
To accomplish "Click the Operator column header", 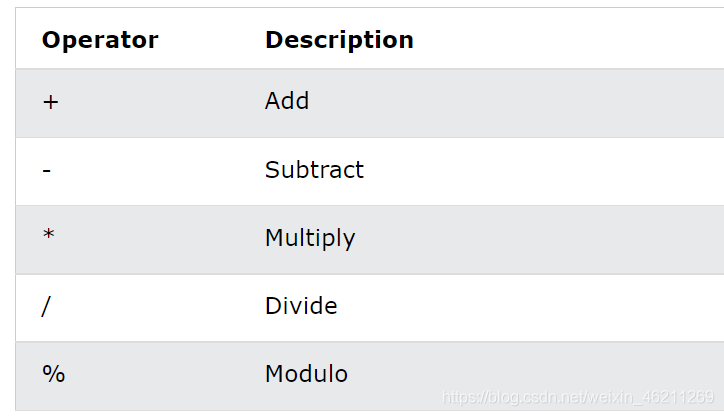I will [100, 40].
